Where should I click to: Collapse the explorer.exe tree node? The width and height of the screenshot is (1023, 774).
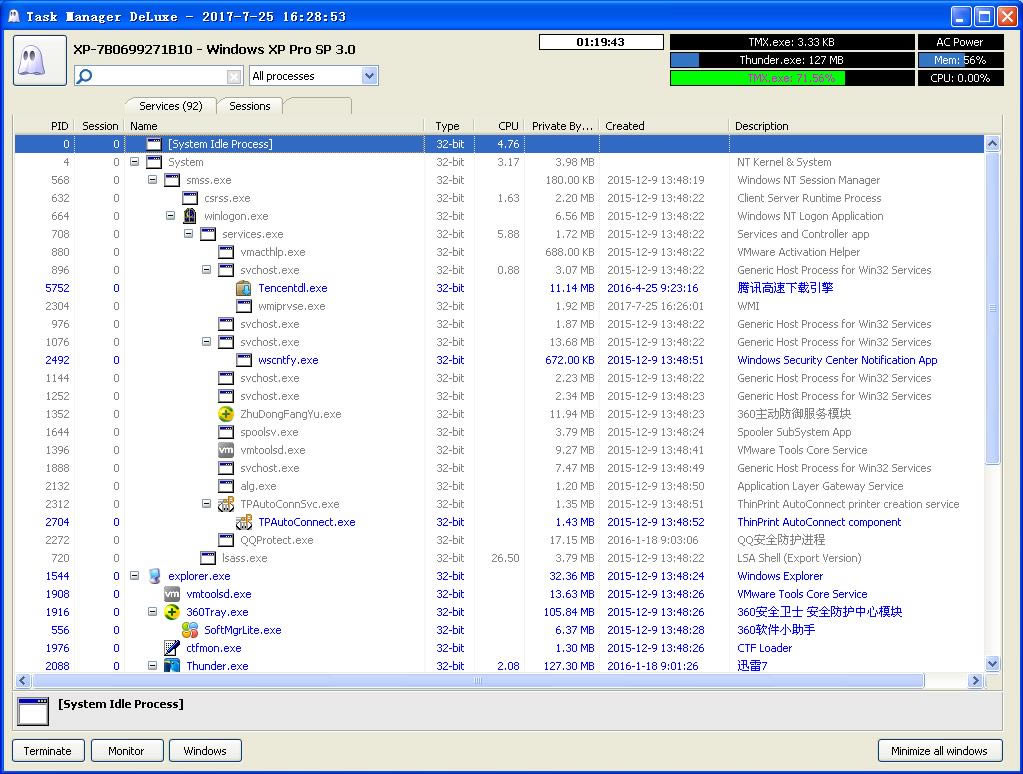(x=134, y=576)
